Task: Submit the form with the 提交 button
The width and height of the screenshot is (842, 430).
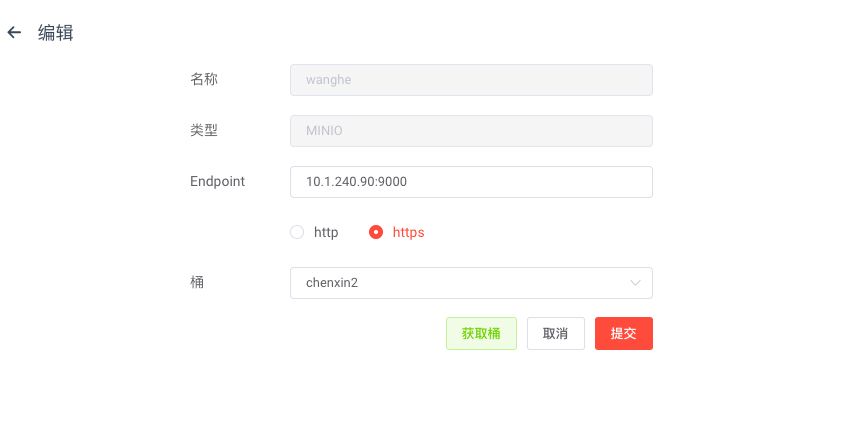Action: pyautogui.click(x=623, y=333)
